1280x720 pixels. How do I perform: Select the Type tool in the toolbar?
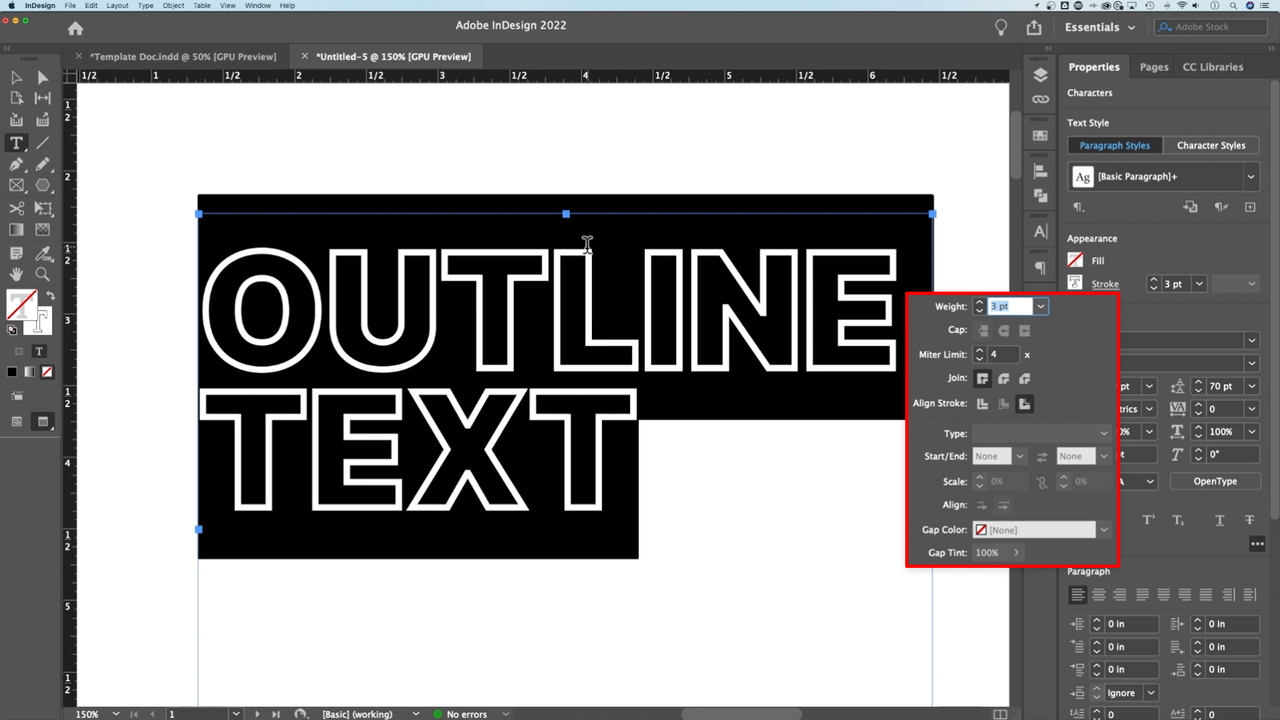16,143
